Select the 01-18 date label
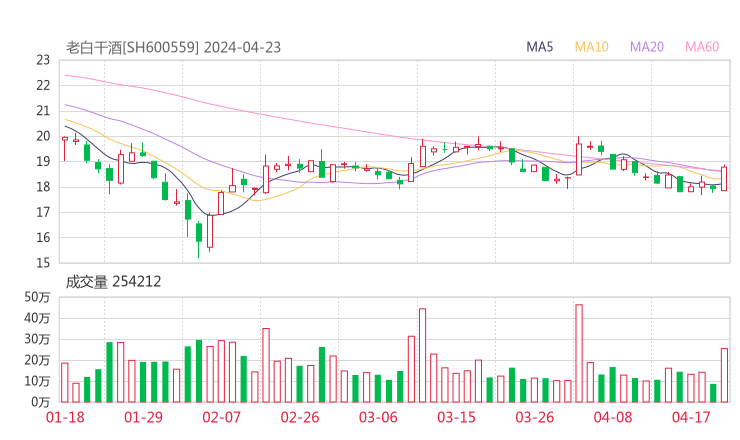Screen dimensions: 740x440 [65, 417]
